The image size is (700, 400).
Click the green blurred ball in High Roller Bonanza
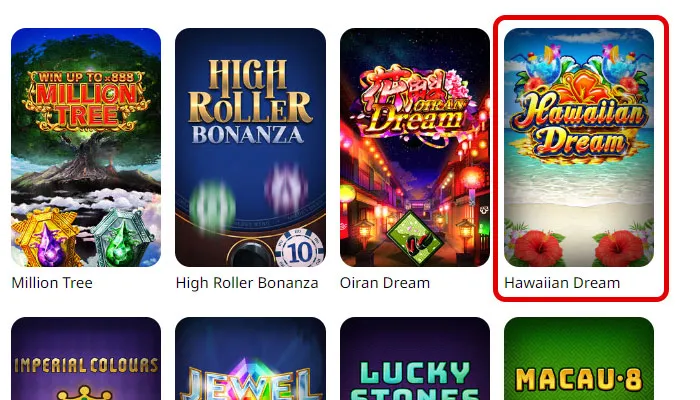(x=212, y=207)
